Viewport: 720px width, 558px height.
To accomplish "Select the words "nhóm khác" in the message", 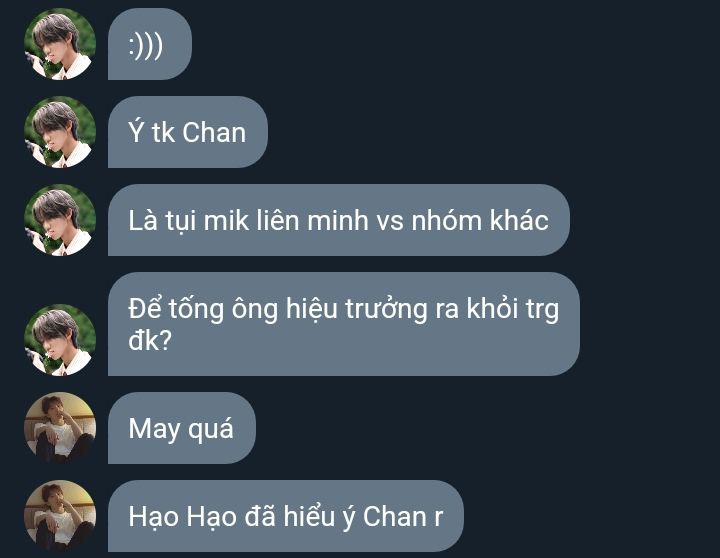I will coord(480,220).
